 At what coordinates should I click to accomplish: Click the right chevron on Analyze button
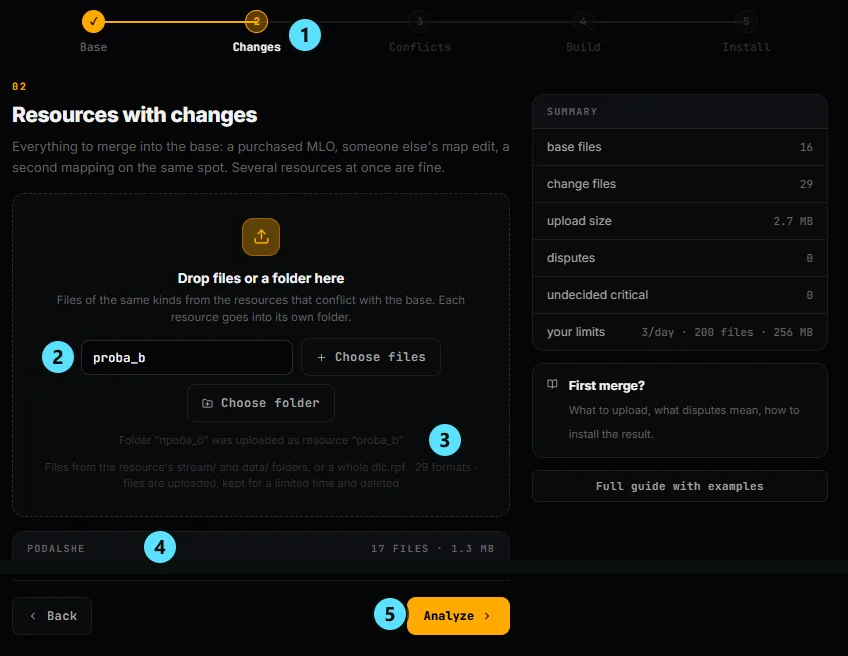point(487,615)
